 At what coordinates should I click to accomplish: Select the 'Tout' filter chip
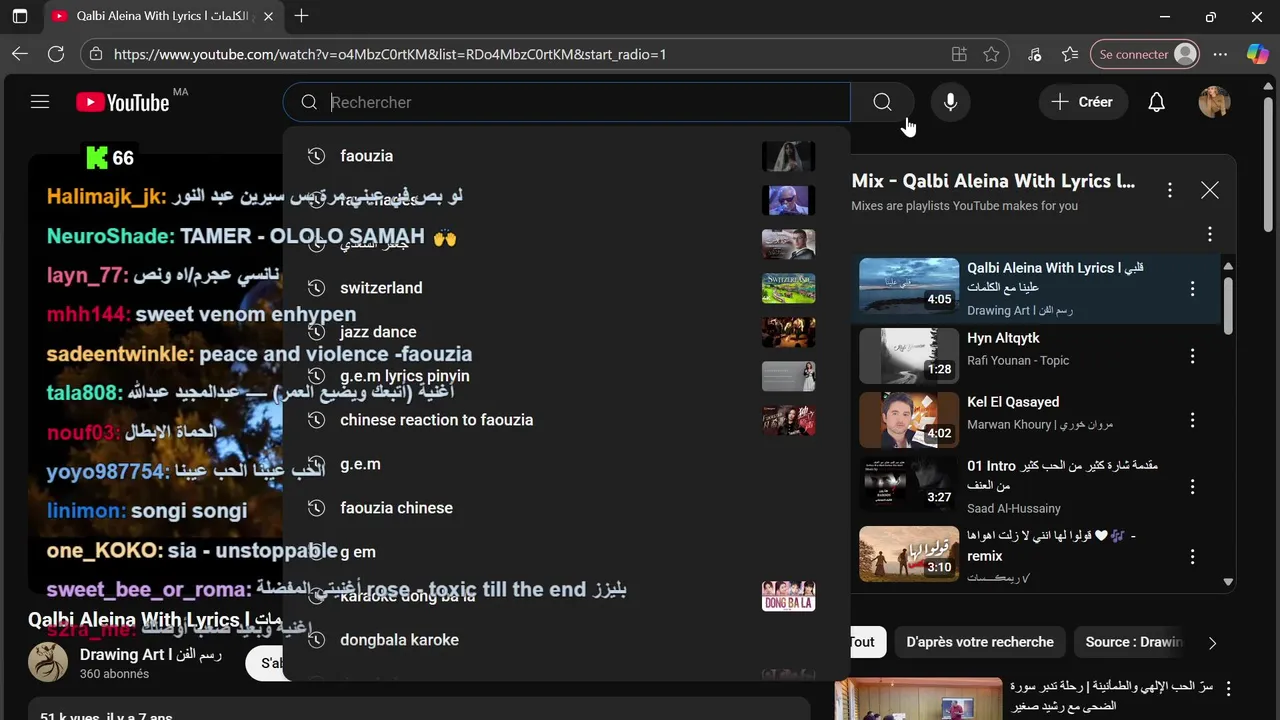pos(862,642)
